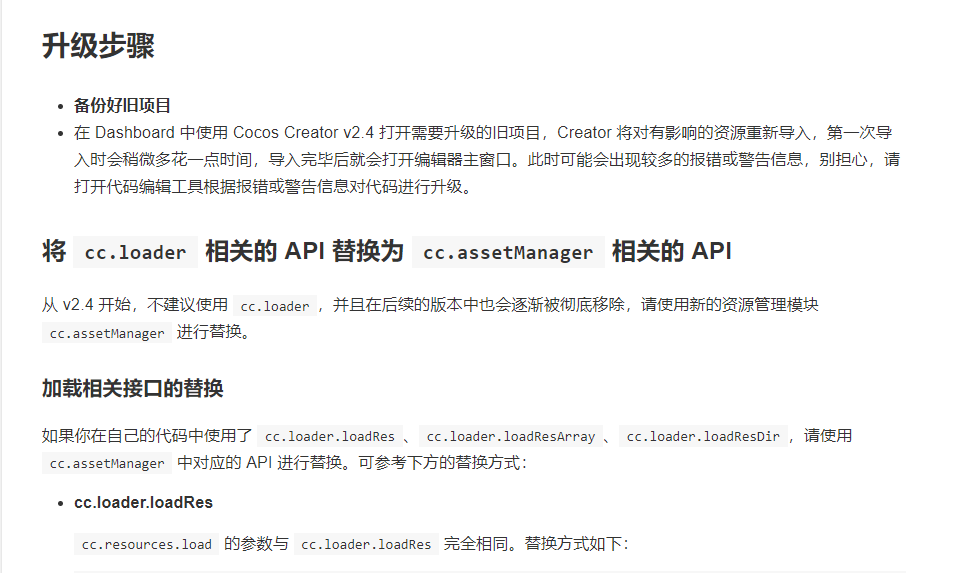The image size is (957, 573).
Task: Click the 加载相关接口的替换 subheading
Action: [132, 388]
